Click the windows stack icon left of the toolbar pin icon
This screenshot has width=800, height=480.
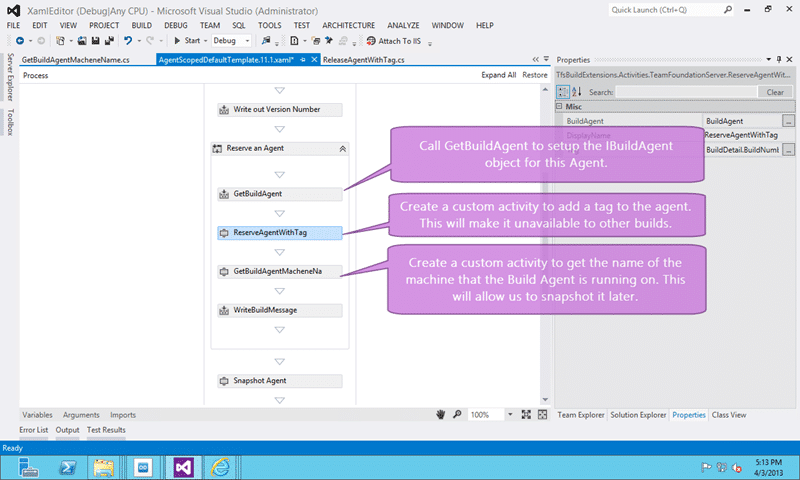pyautogui.click(x=316, y=41)
